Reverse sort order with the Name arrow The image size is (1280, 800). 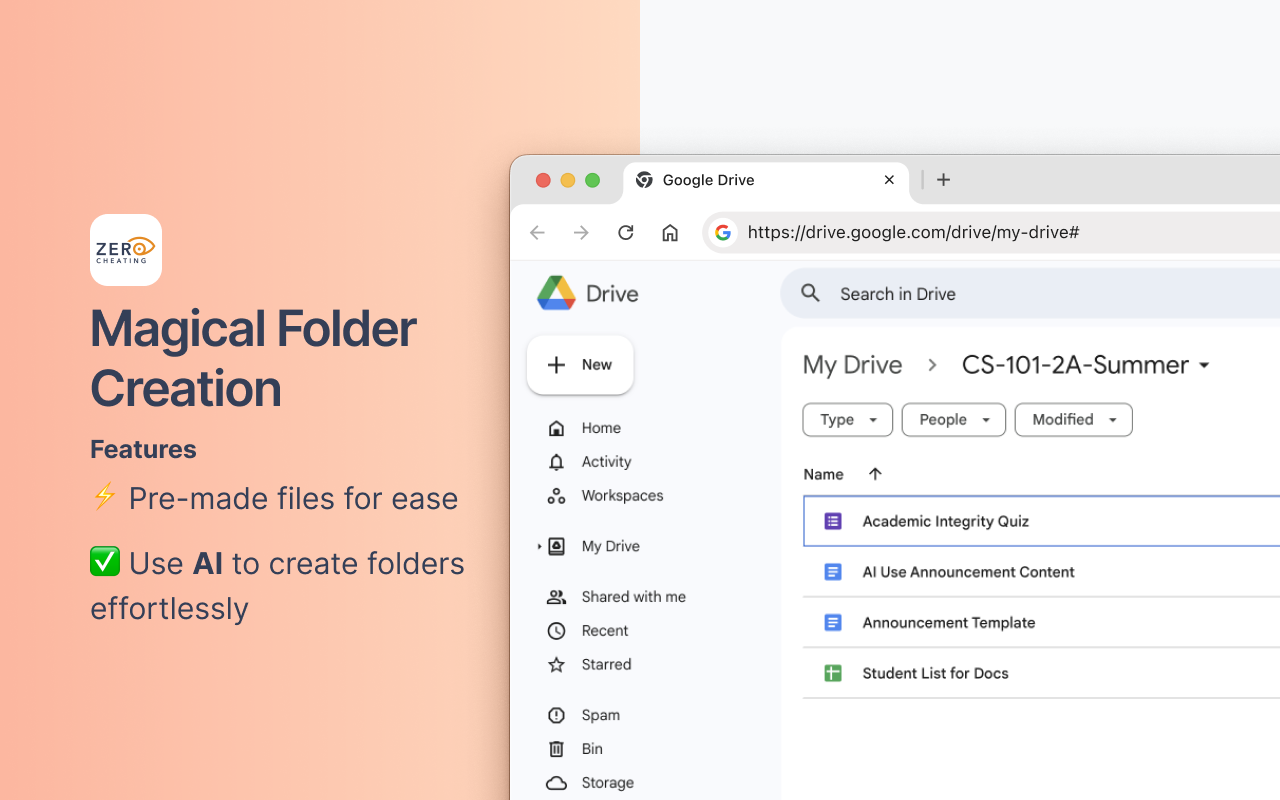[875, 474]
